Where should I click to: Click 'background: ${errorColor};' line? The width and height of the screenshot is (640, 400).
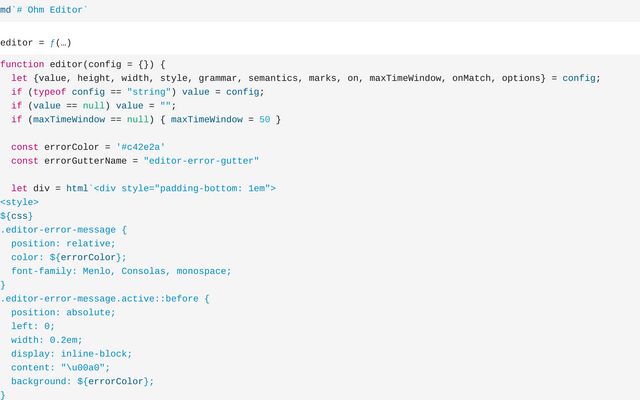[x=82, y=382]
